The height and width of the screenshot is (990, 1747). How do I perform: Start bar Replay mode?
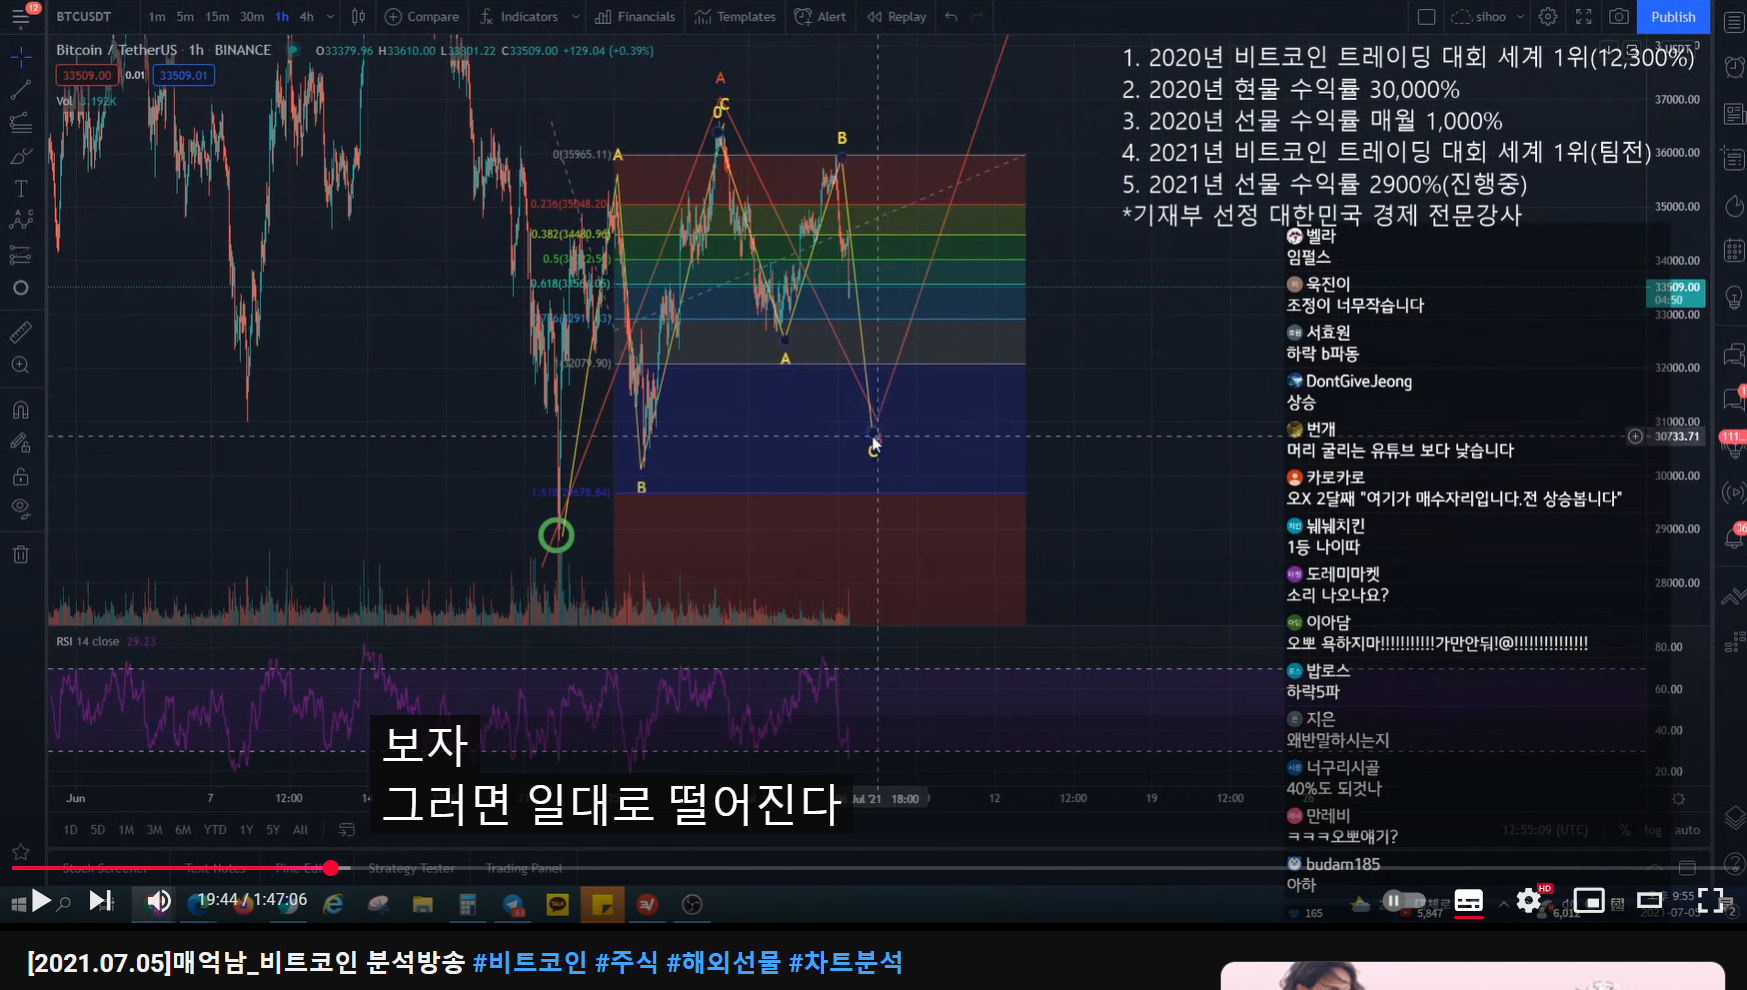(897, 16)
